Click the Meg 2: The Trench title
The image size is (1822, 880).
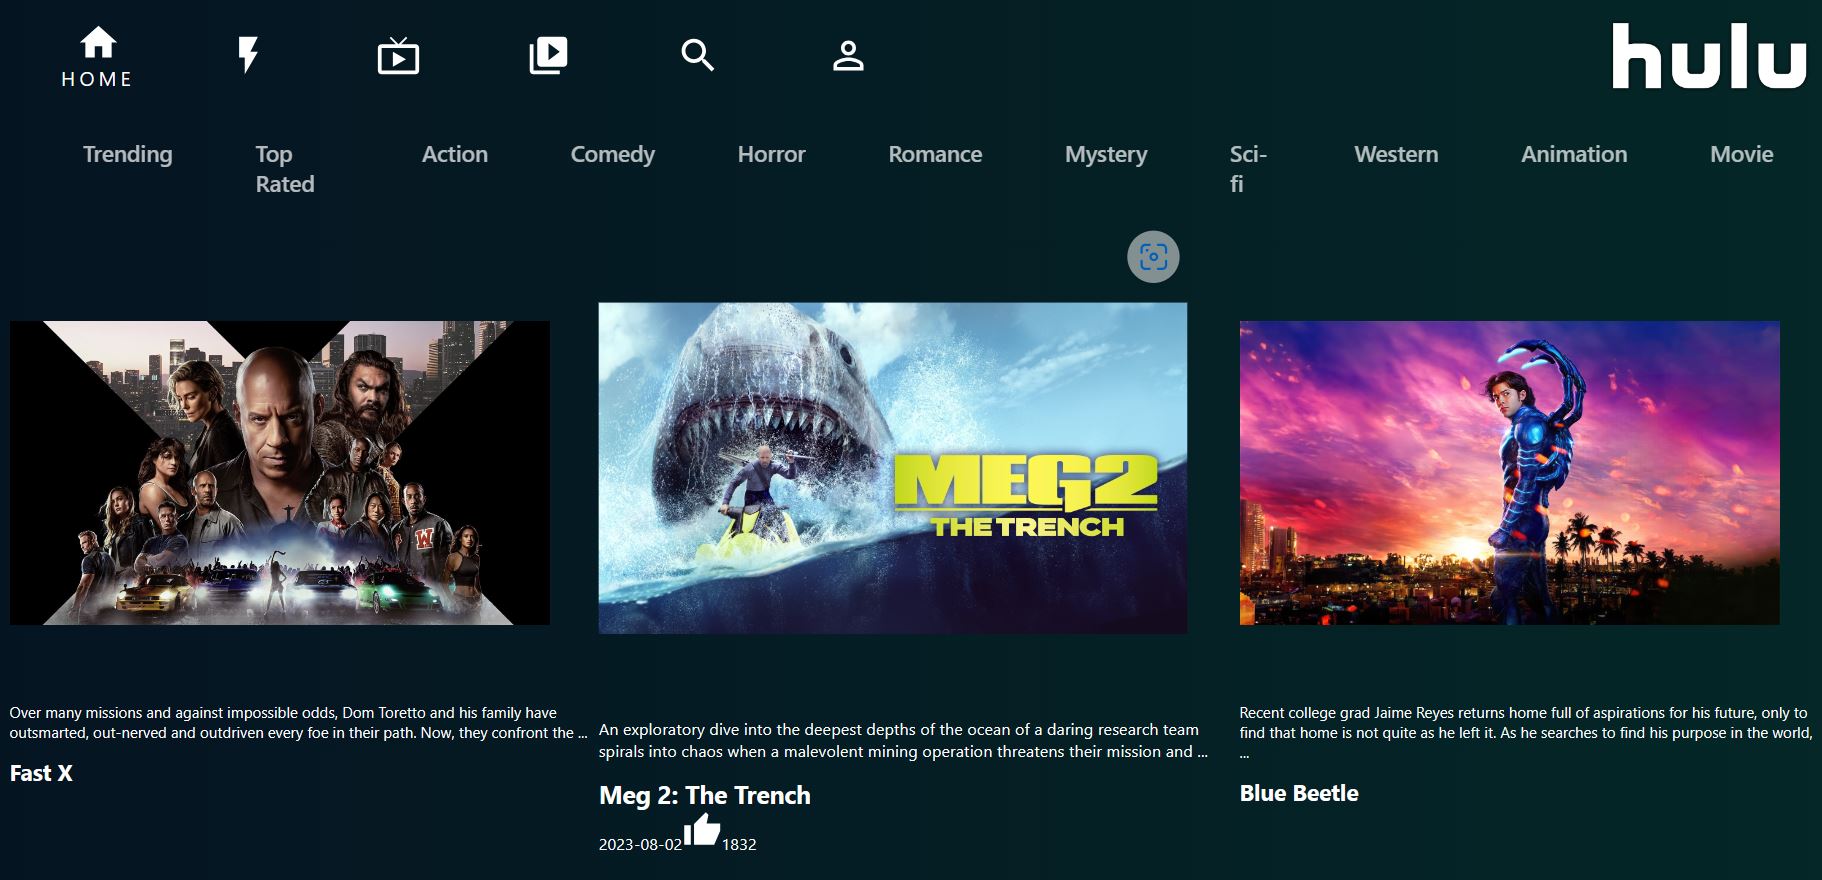[705, 795]
